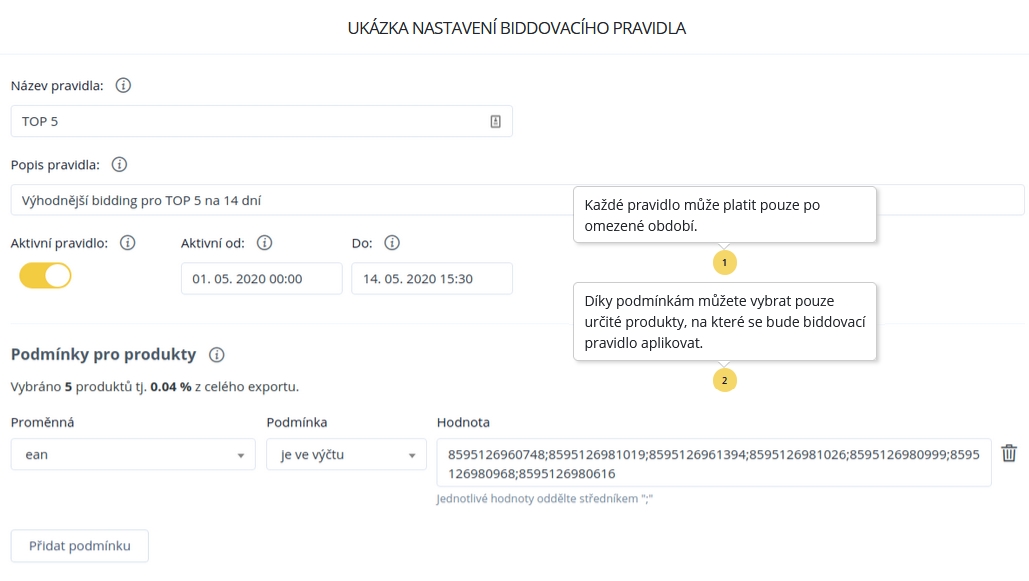Click the yellow hint marker number 2
Viewport: 1029px width, 581px height.
724,380
